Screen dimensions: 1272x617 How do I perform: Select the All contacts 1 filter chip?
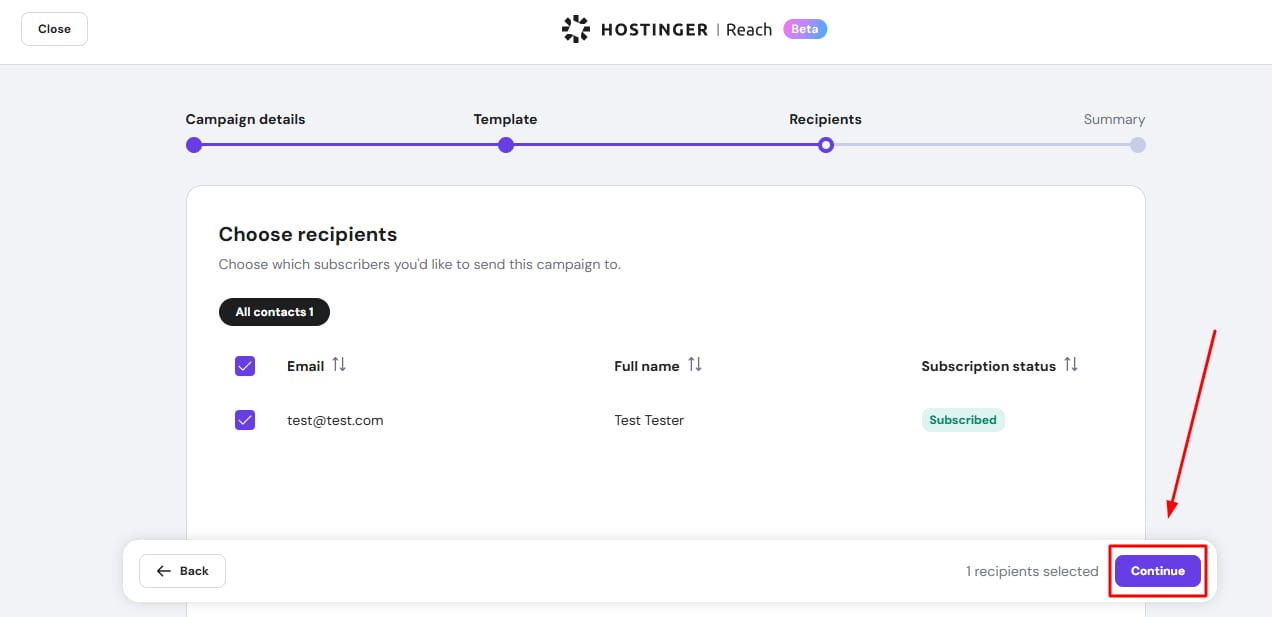(x=274, y=312)
